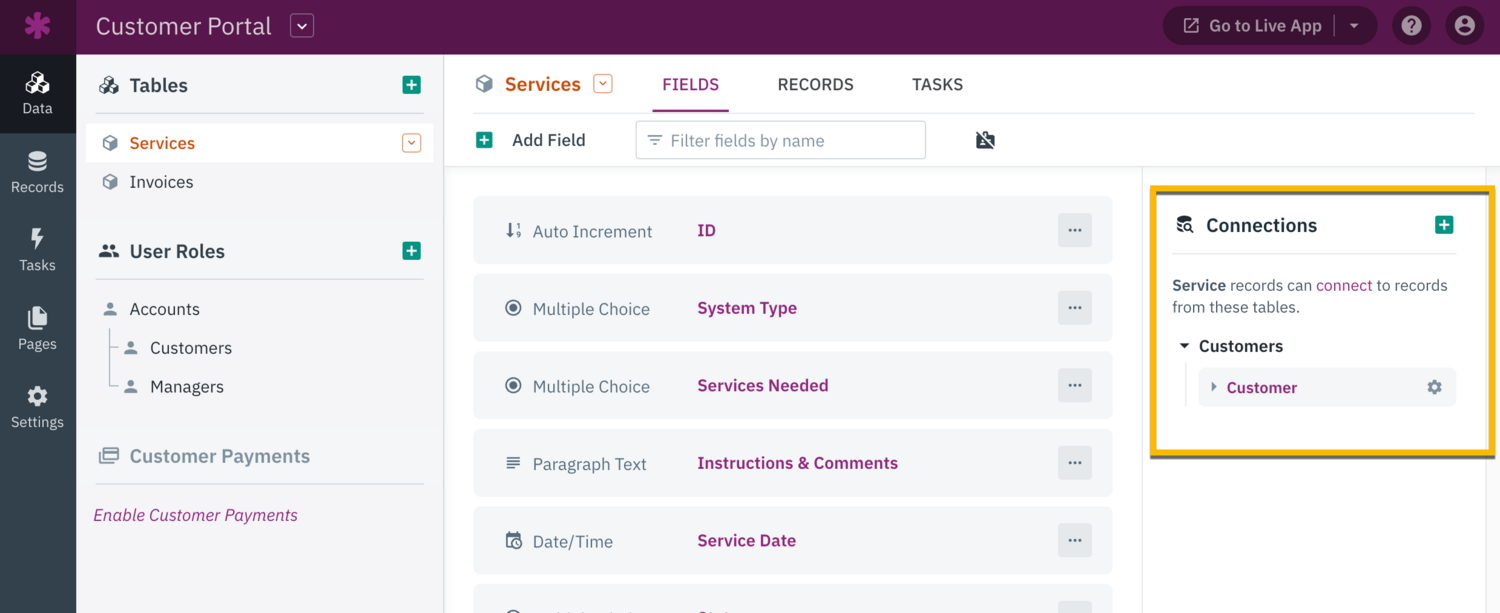Click the Enable Customer Payments link
Viewport: 1500px width, 613px height.
[x=195, y=515]
